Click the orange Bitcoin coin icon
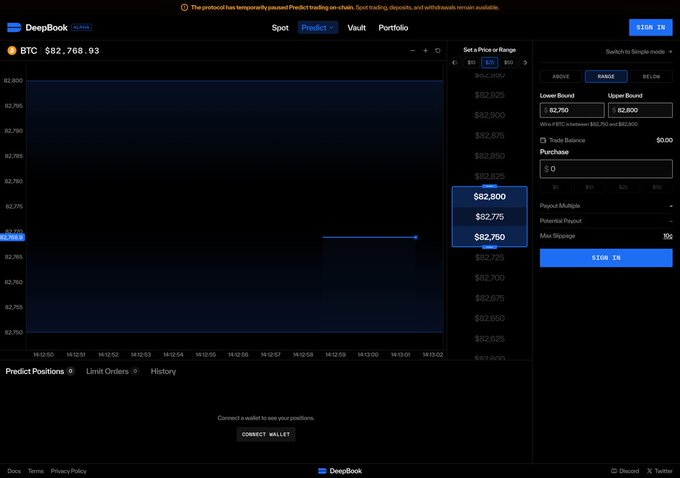 click(x=12, y=51)
